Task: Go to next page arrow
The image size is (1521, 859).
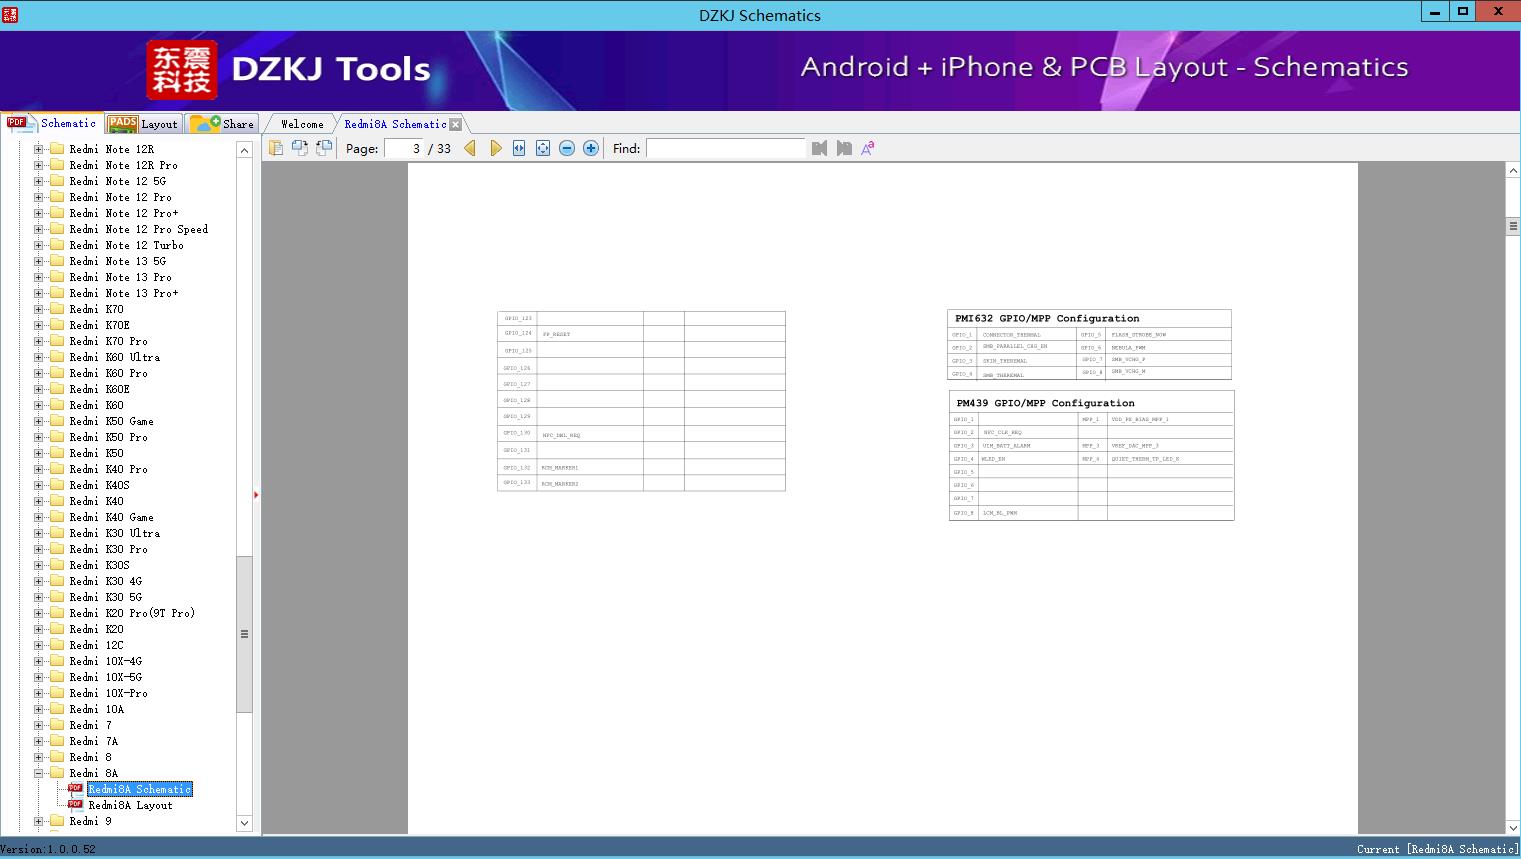Action: click(x=495, y=148)
